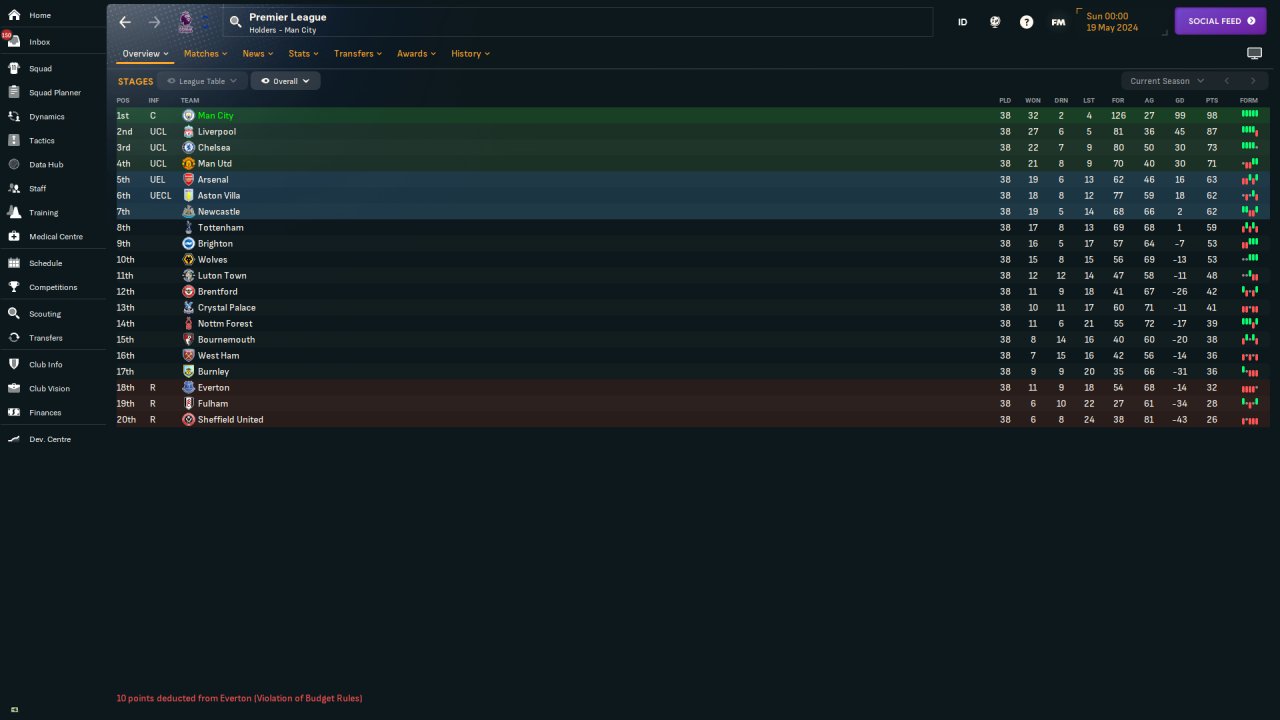
Task: Open the Tactics board icon
Action: 14,141
